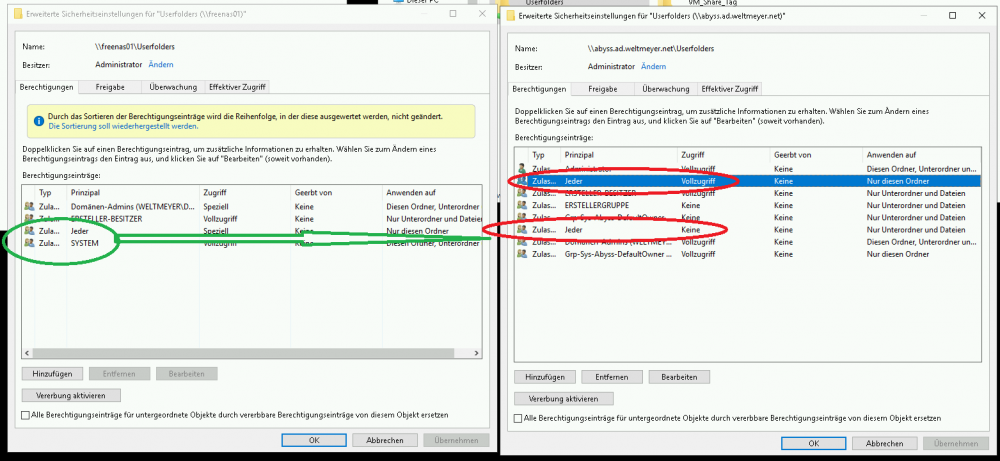Click the '\\freenas01\Userfolders' name text
This screenshot has width=1000, height=461.
click(135, 47)
